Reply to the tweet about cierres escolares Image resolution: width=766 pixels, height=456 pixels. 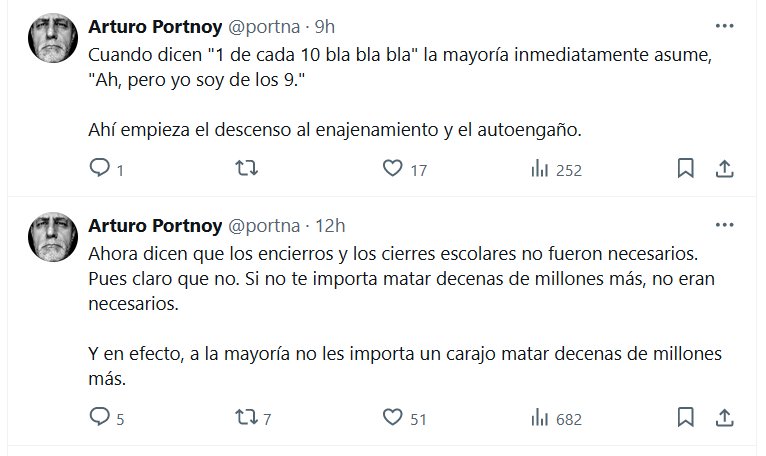(x=99, y=417)
